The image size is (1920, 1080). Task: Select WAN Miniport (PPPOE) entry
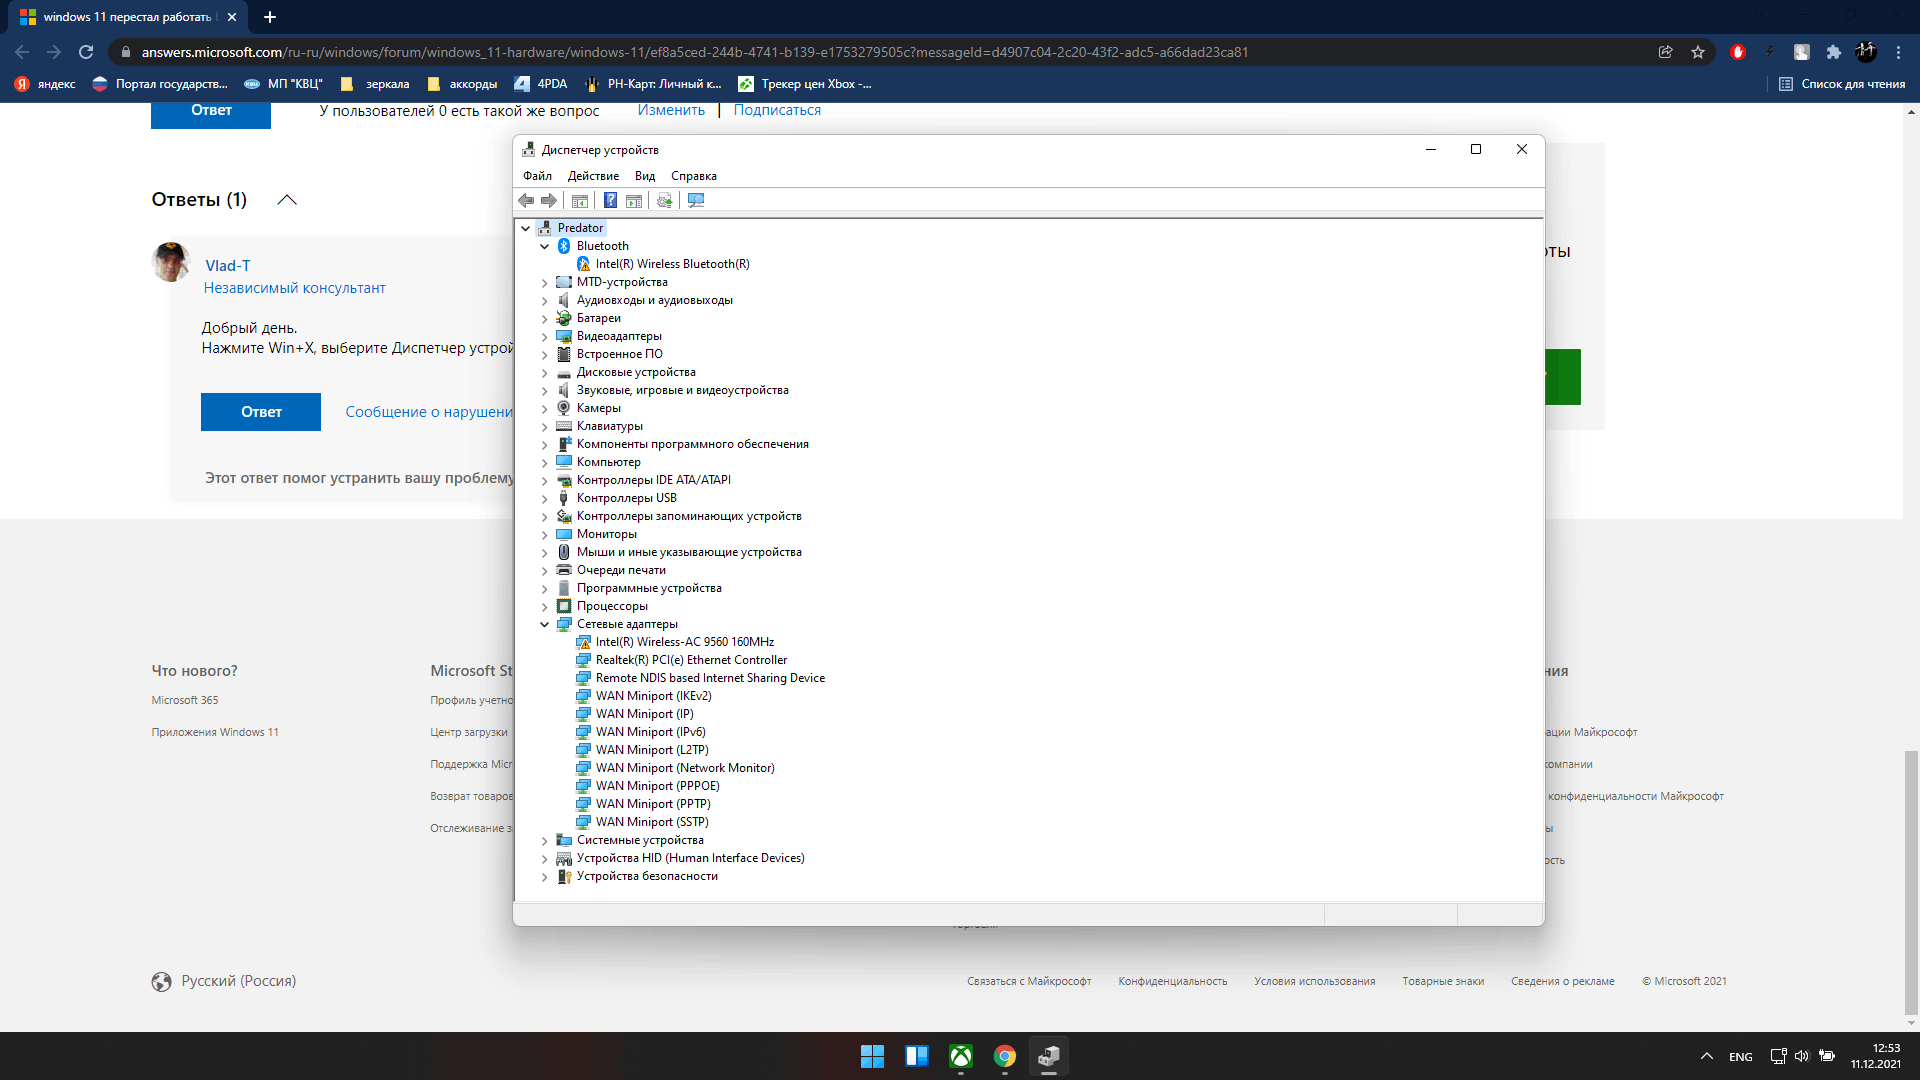657,786
